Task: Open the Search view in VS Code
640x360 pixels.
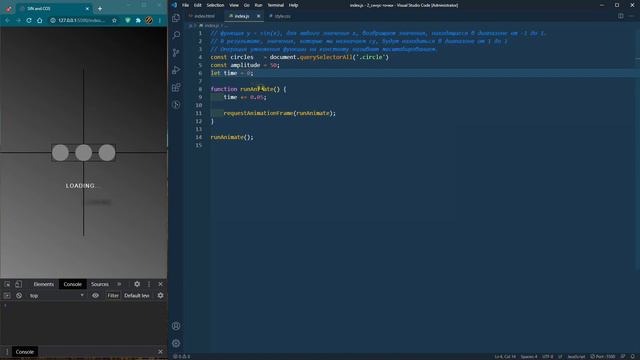Action: coord(176,35)
